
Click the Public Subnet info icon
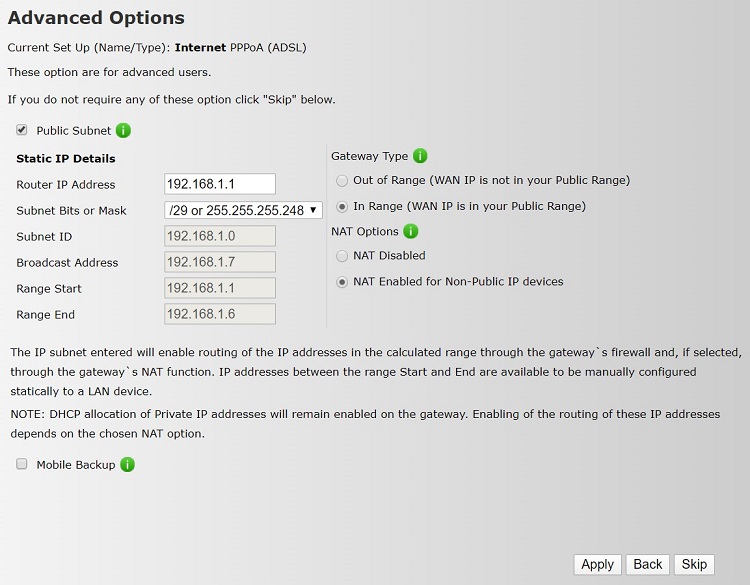124,131
